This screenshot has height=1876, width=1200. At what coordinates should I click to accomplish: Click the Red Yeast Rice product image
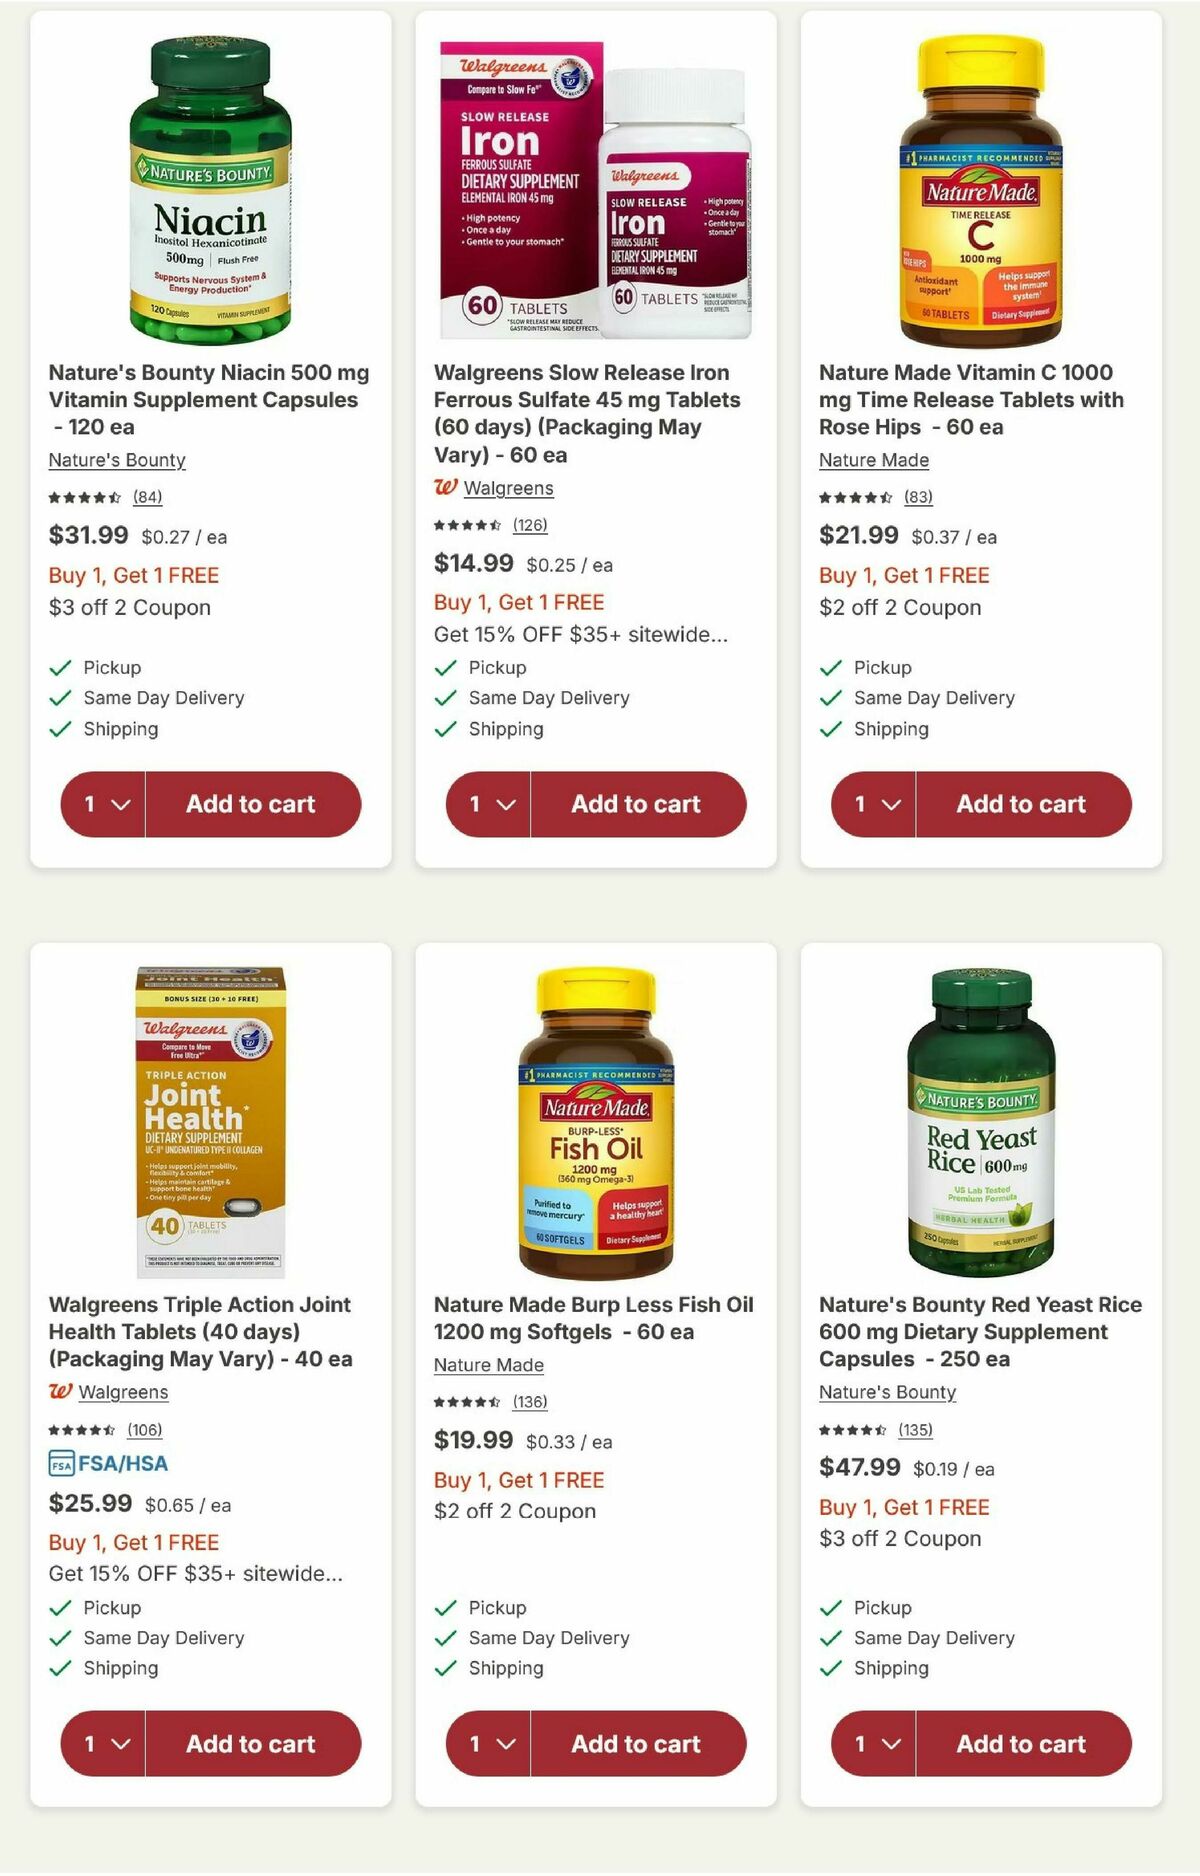tap(978, 1110)
